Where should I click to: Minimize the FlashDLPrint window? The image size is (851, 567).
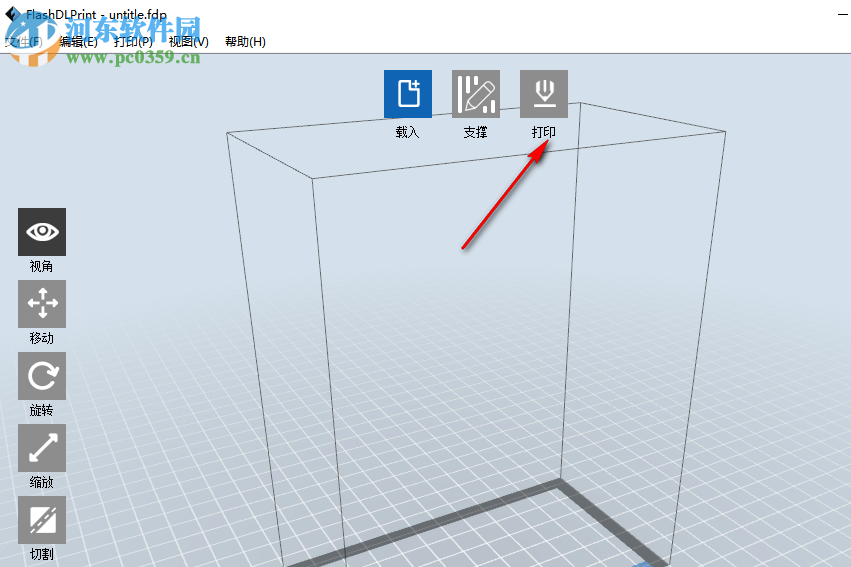843,15
